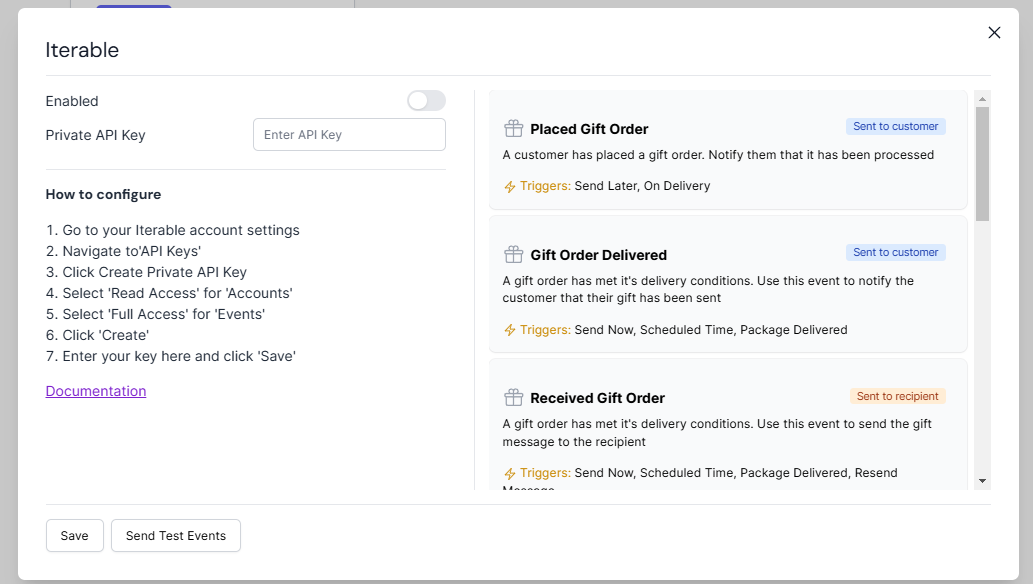This screenshot has width=1033, height=584.
Task: Click the gift icon beside Received Gift Order
Action: coord(513,397)
